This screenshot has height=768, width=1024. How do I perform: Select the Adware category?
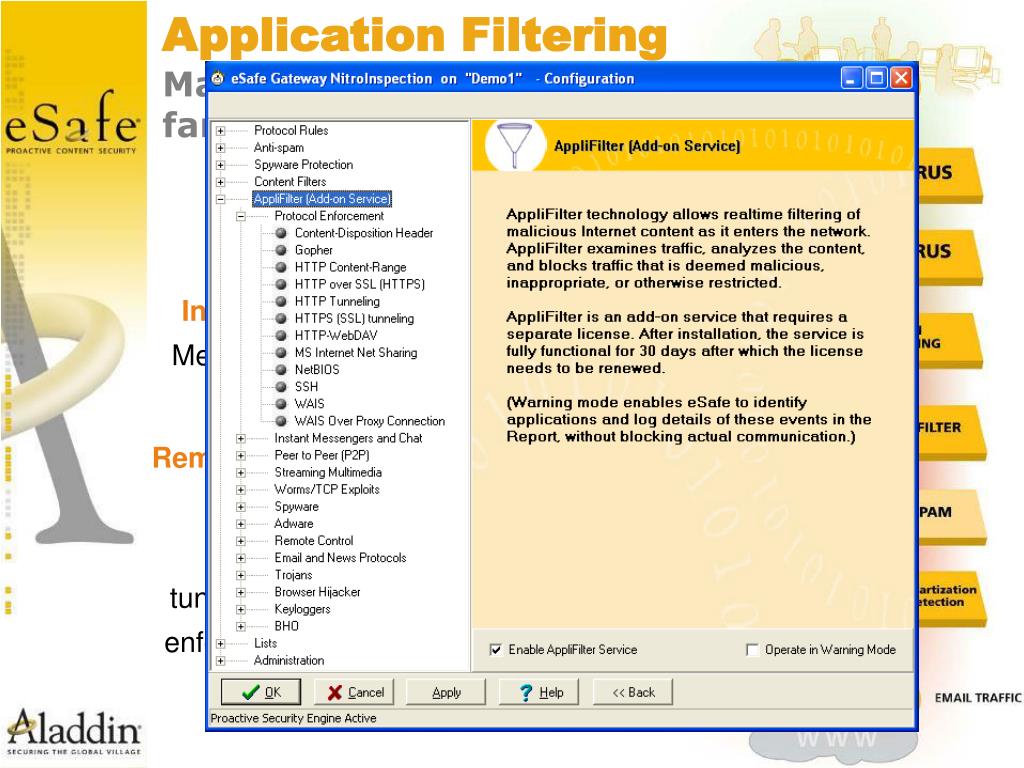pos(294,524)
